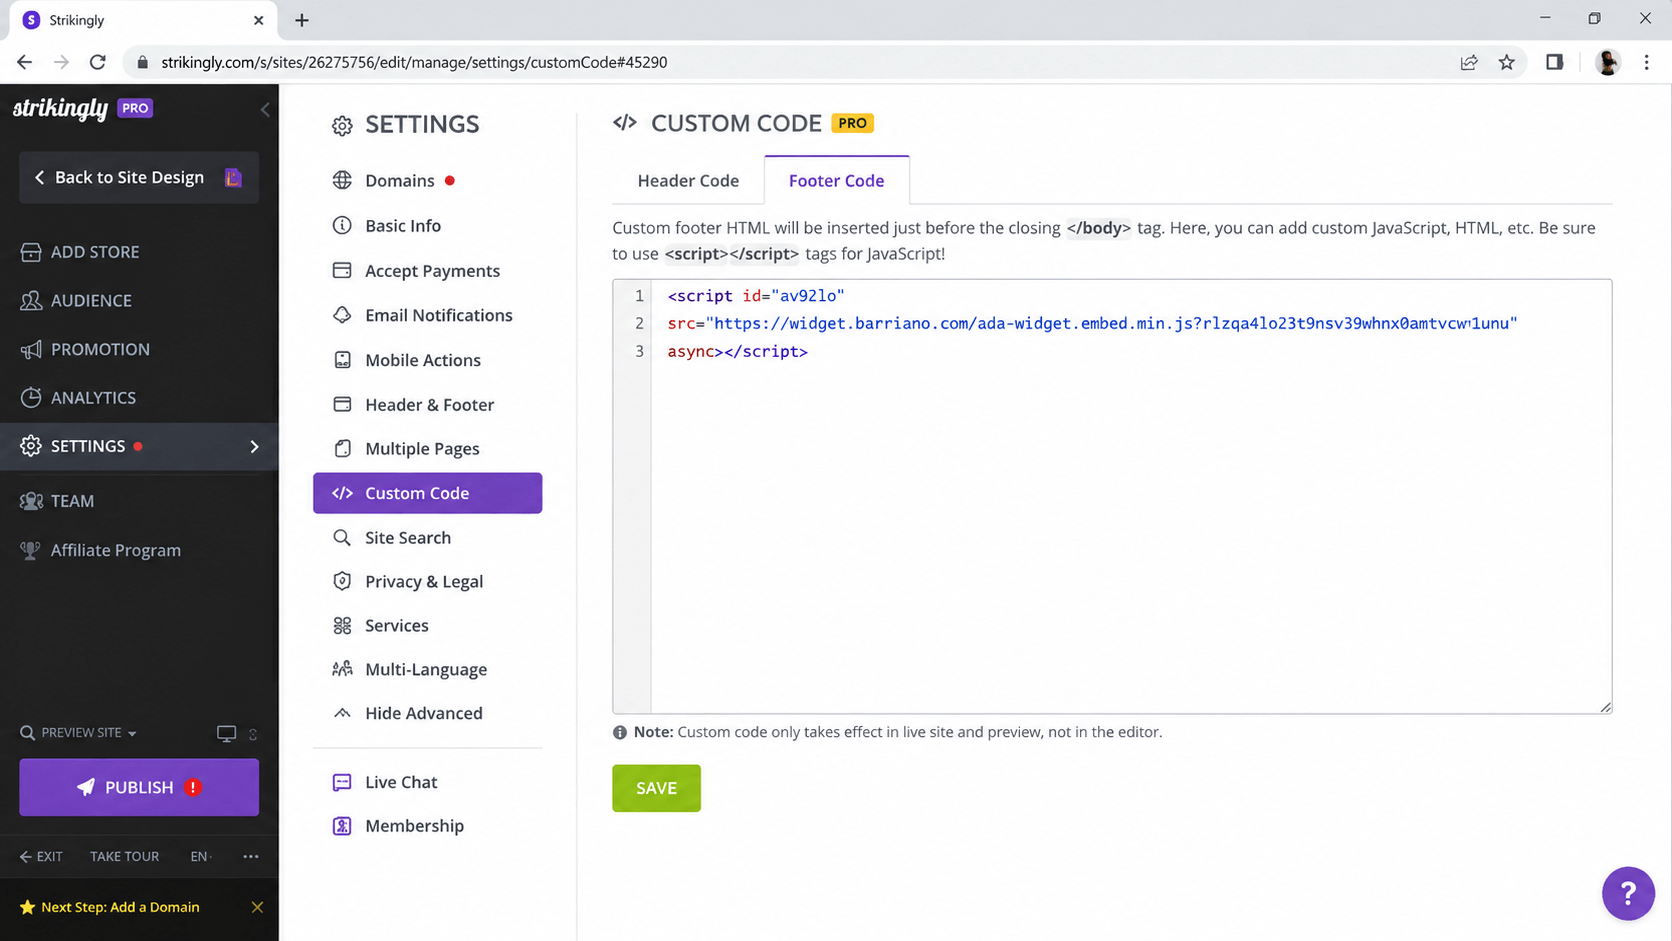This screenshot has height=941, width=1672.
Task: Click the site lock icon in address bar
Action: coord(142,62)
